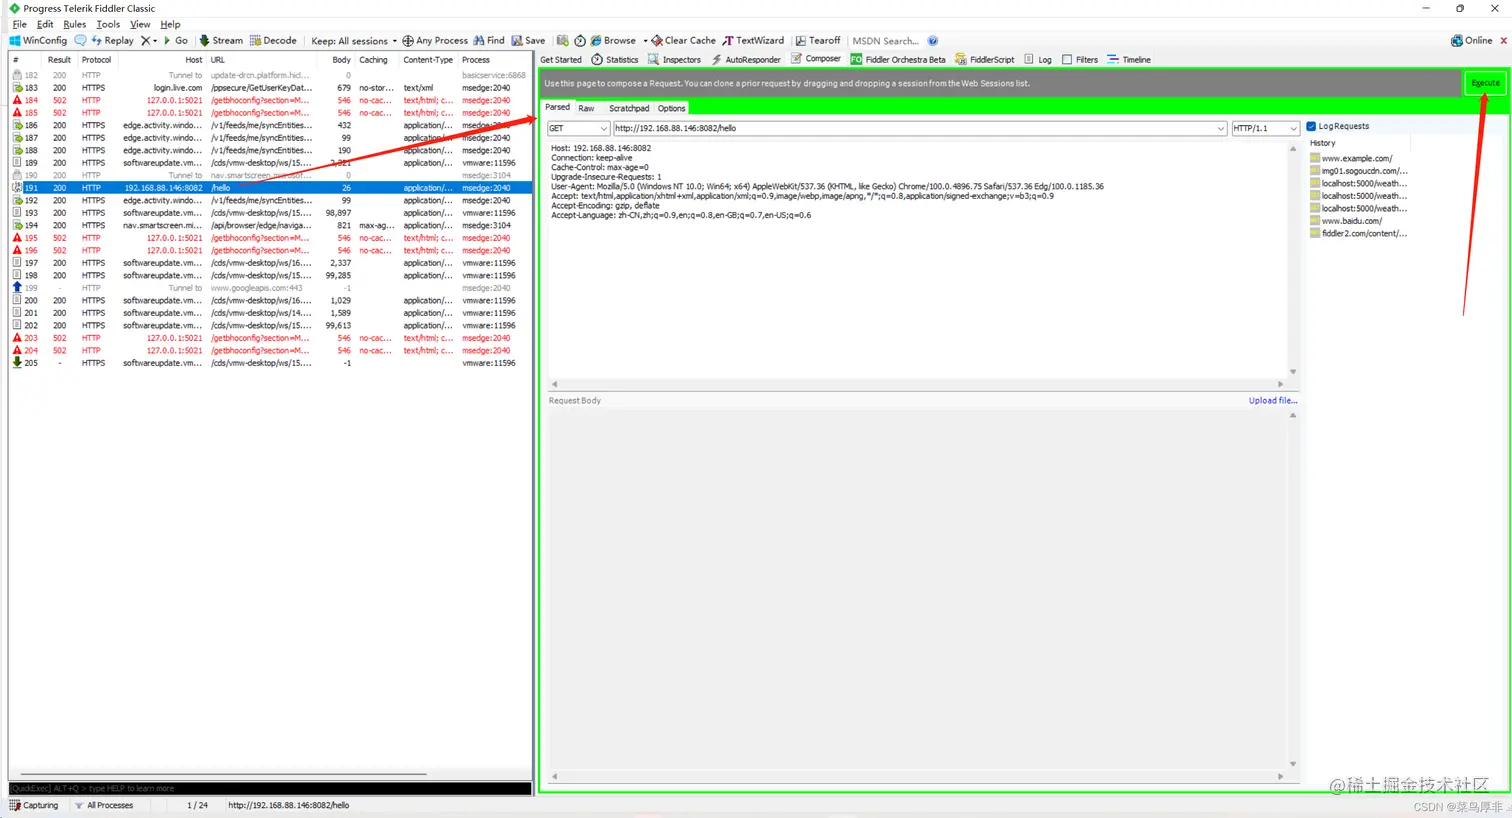
Task: Click the upload arrow icon of session 199
Action: coord(17,288)
